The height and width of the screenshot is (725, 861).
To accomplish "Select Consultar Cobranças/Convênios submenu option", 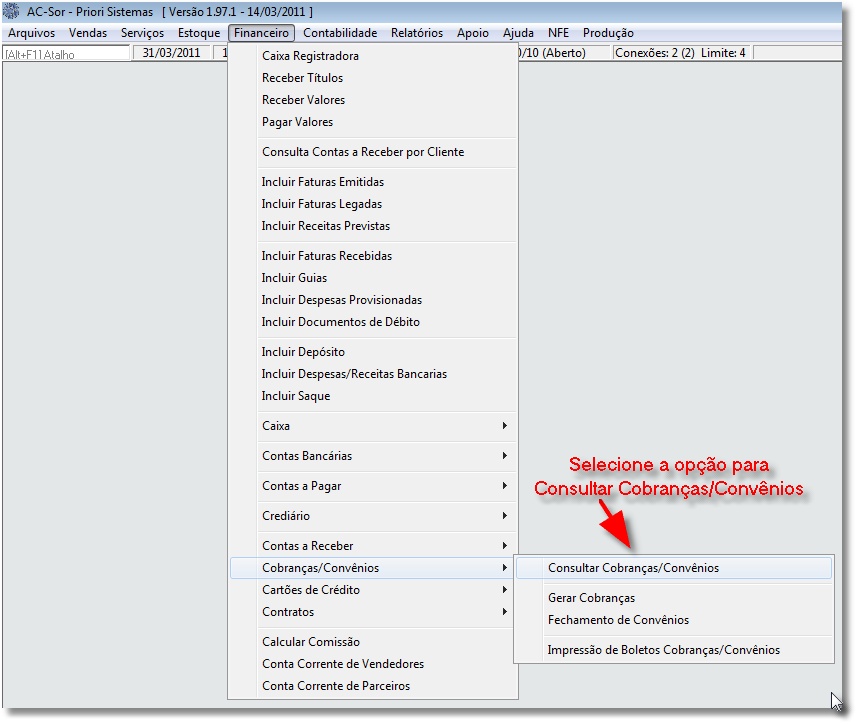I will coord(632,568).
